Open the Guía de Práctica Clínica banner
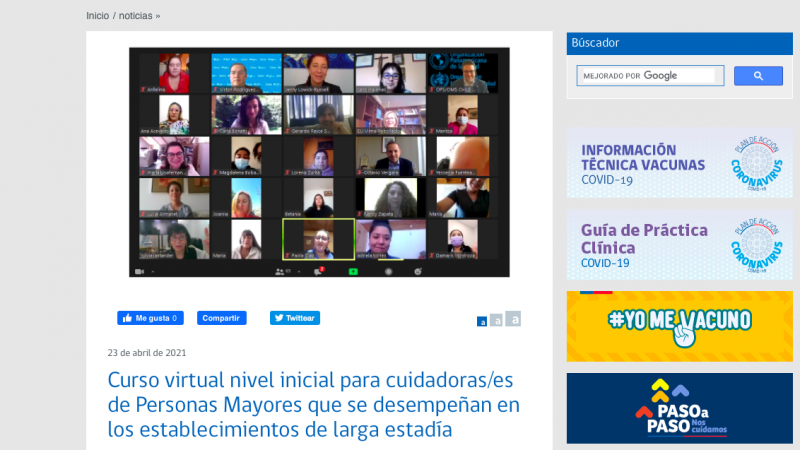The width and height of the screenshot is (800, 450). click(679, 245)
